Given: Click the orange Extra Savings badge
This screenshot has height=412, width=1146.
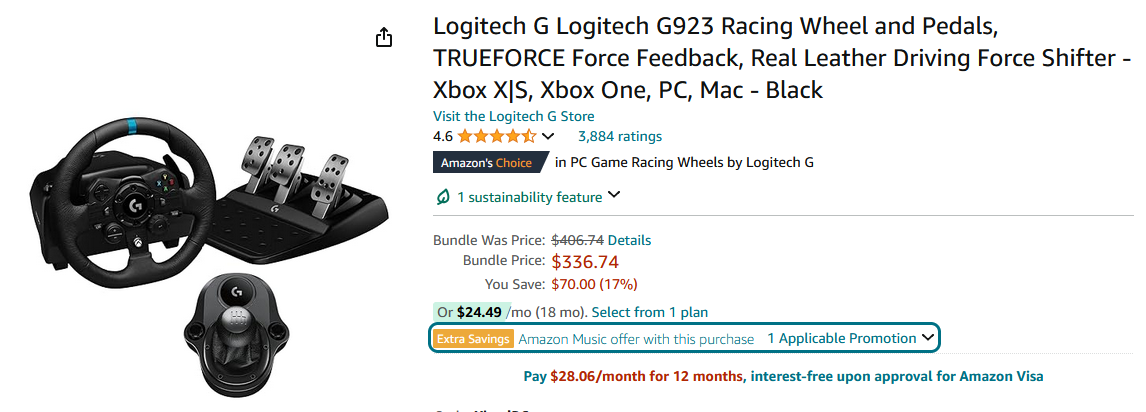Looking at the screenshot, I should pyautogui.click(x=474, y=339).
